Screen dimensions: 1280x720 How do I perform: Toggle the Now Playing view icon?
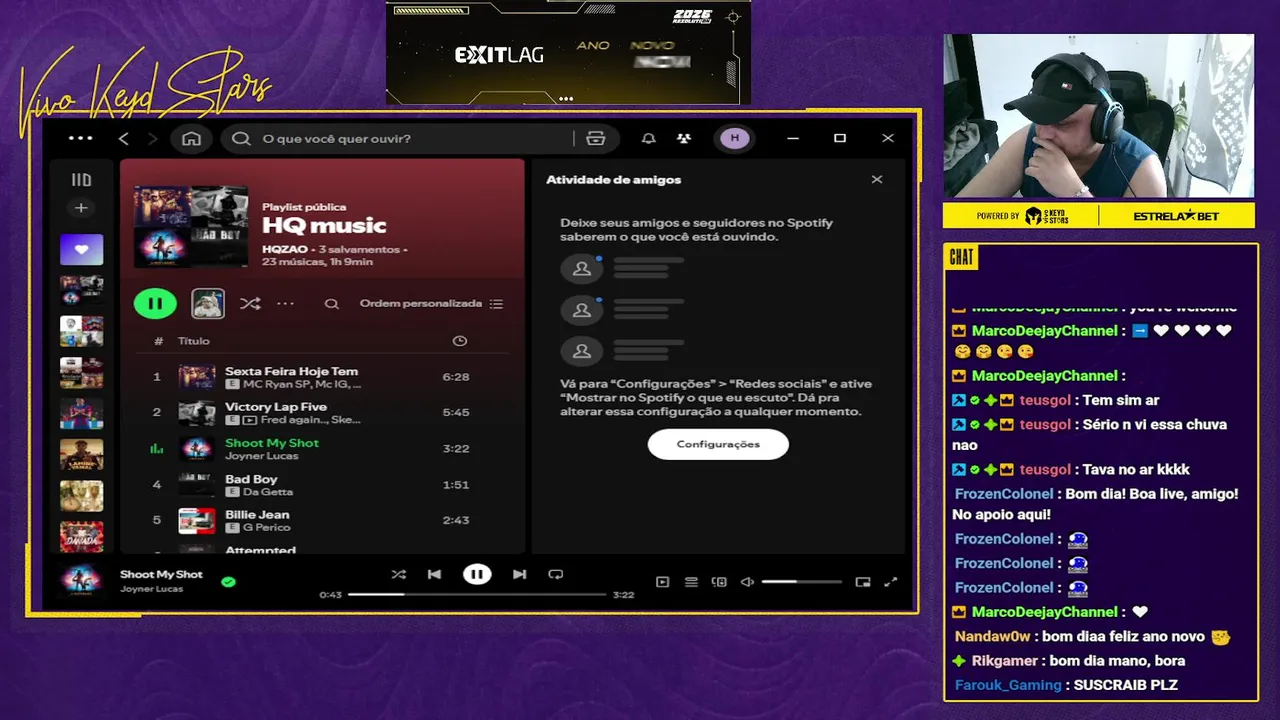pos(662,582)
